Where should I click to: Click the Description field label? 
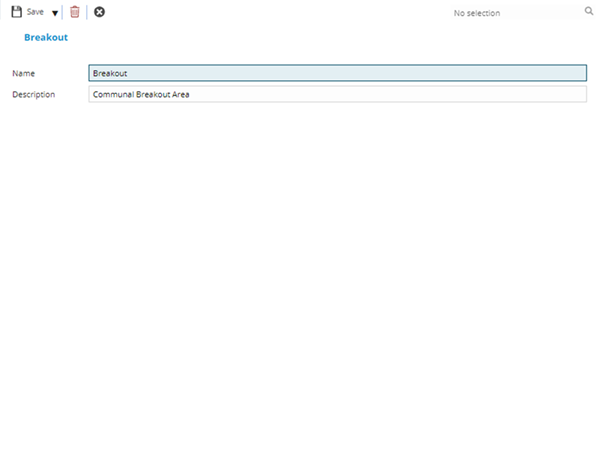point(33,94)
